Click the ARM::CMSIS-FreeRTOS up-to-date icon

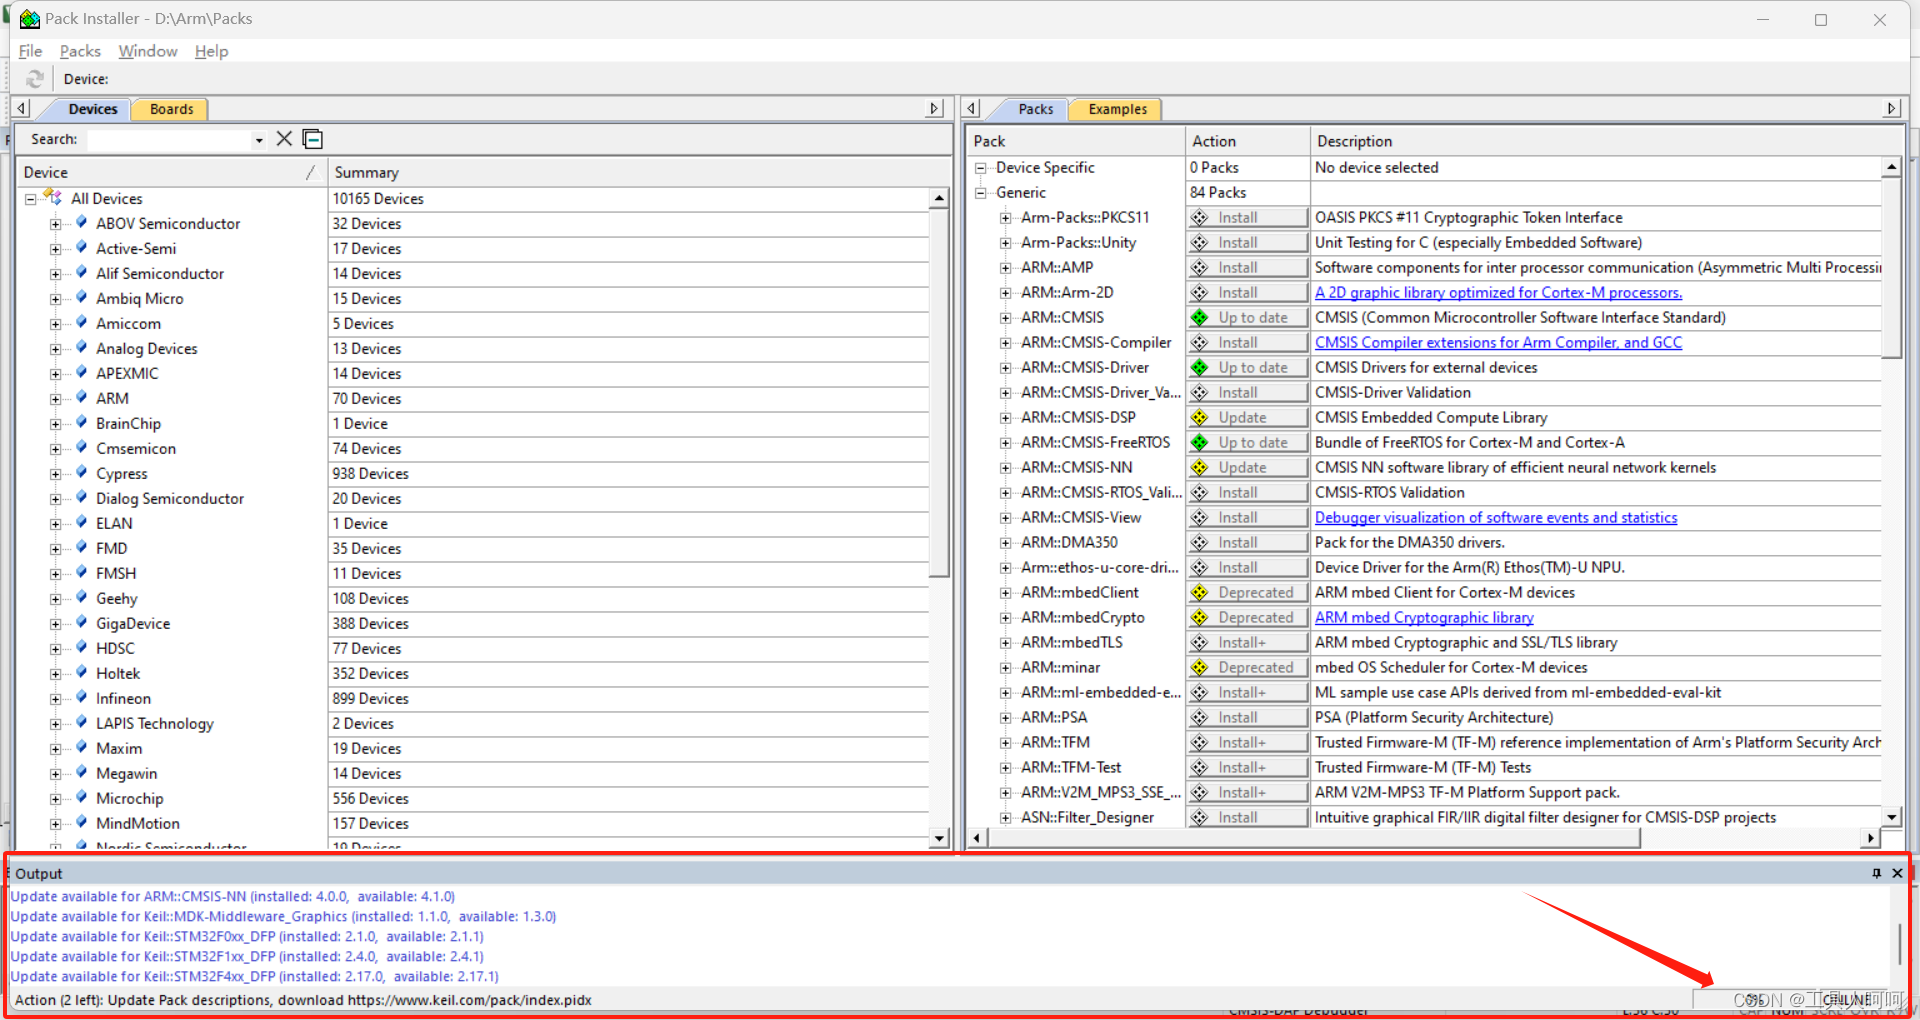[1200, 443]
